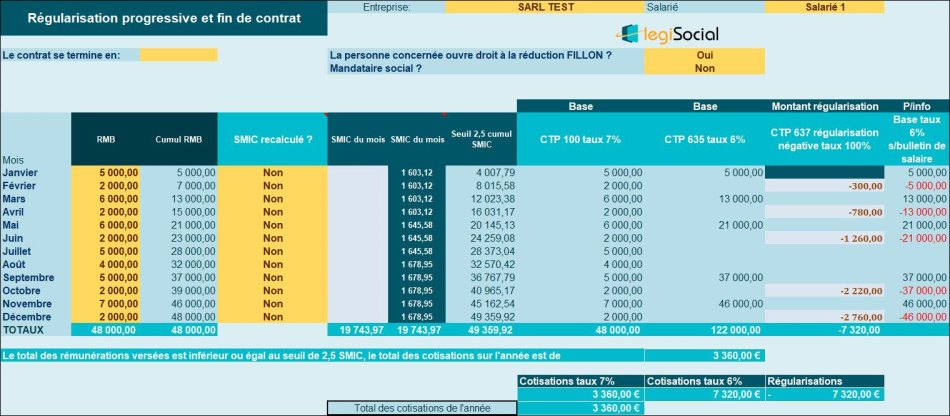Click the 'Régularisation progressive et fin de contrat' title
Screen dimensions: 950x416
pos(162,18)
